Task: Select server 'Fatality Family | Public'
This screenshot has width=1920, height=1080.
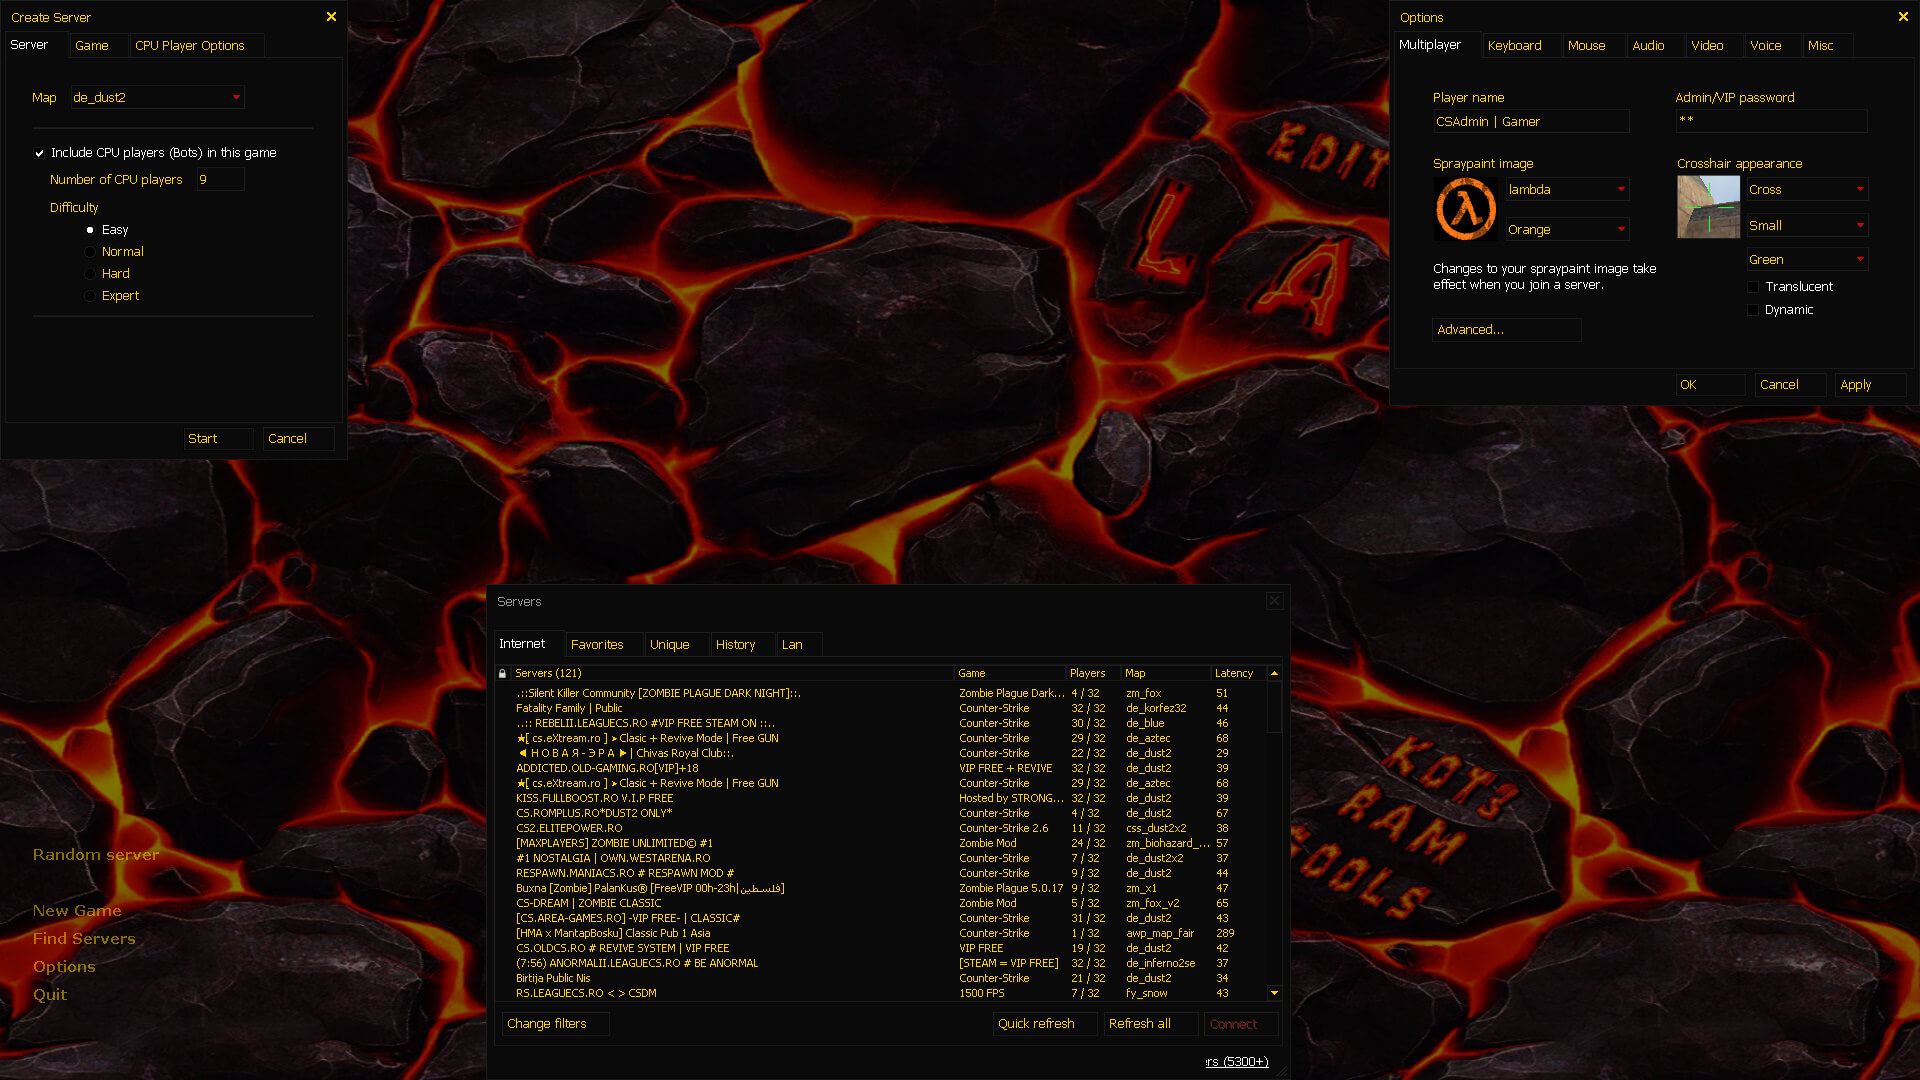Action: tap(881, 708)
